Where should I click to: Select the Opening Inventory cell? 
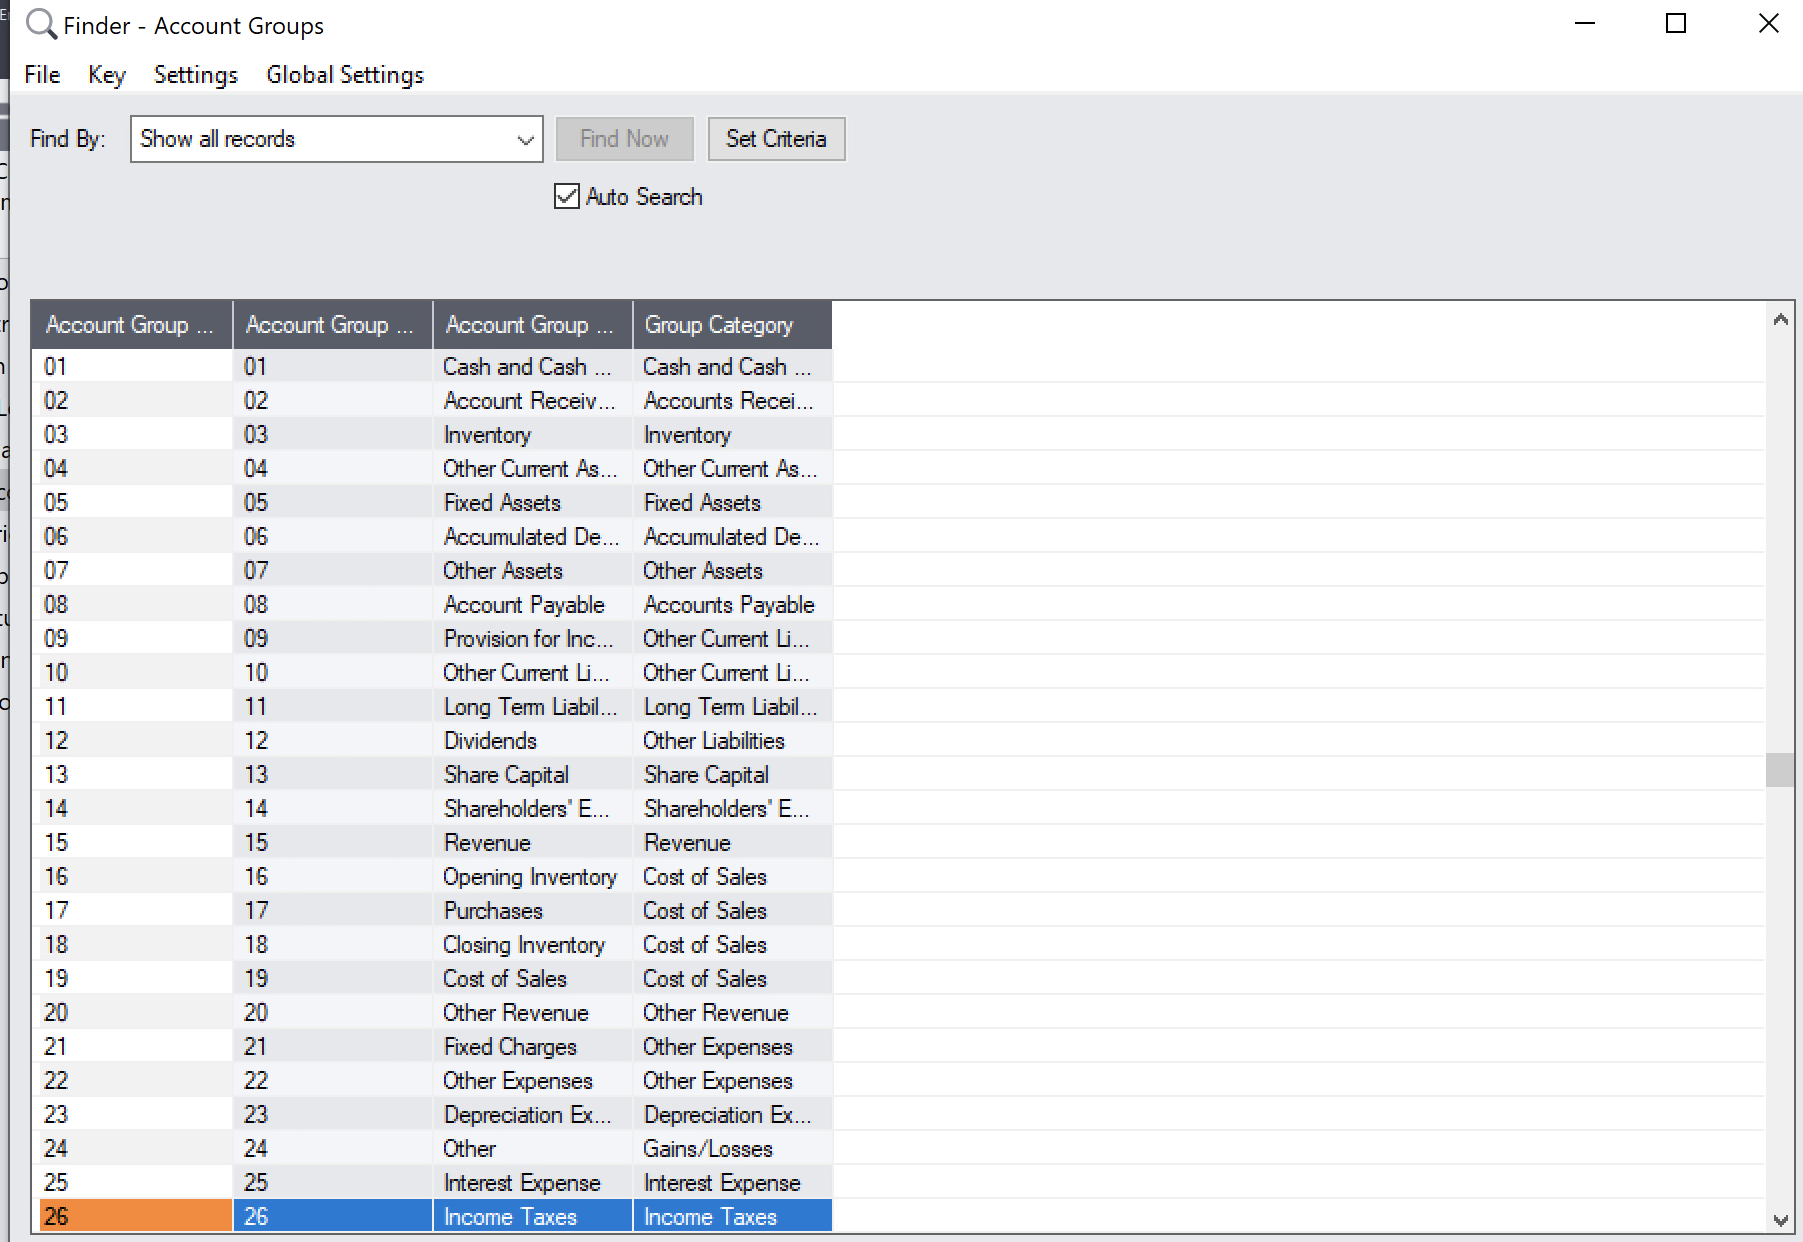[533, 877]
